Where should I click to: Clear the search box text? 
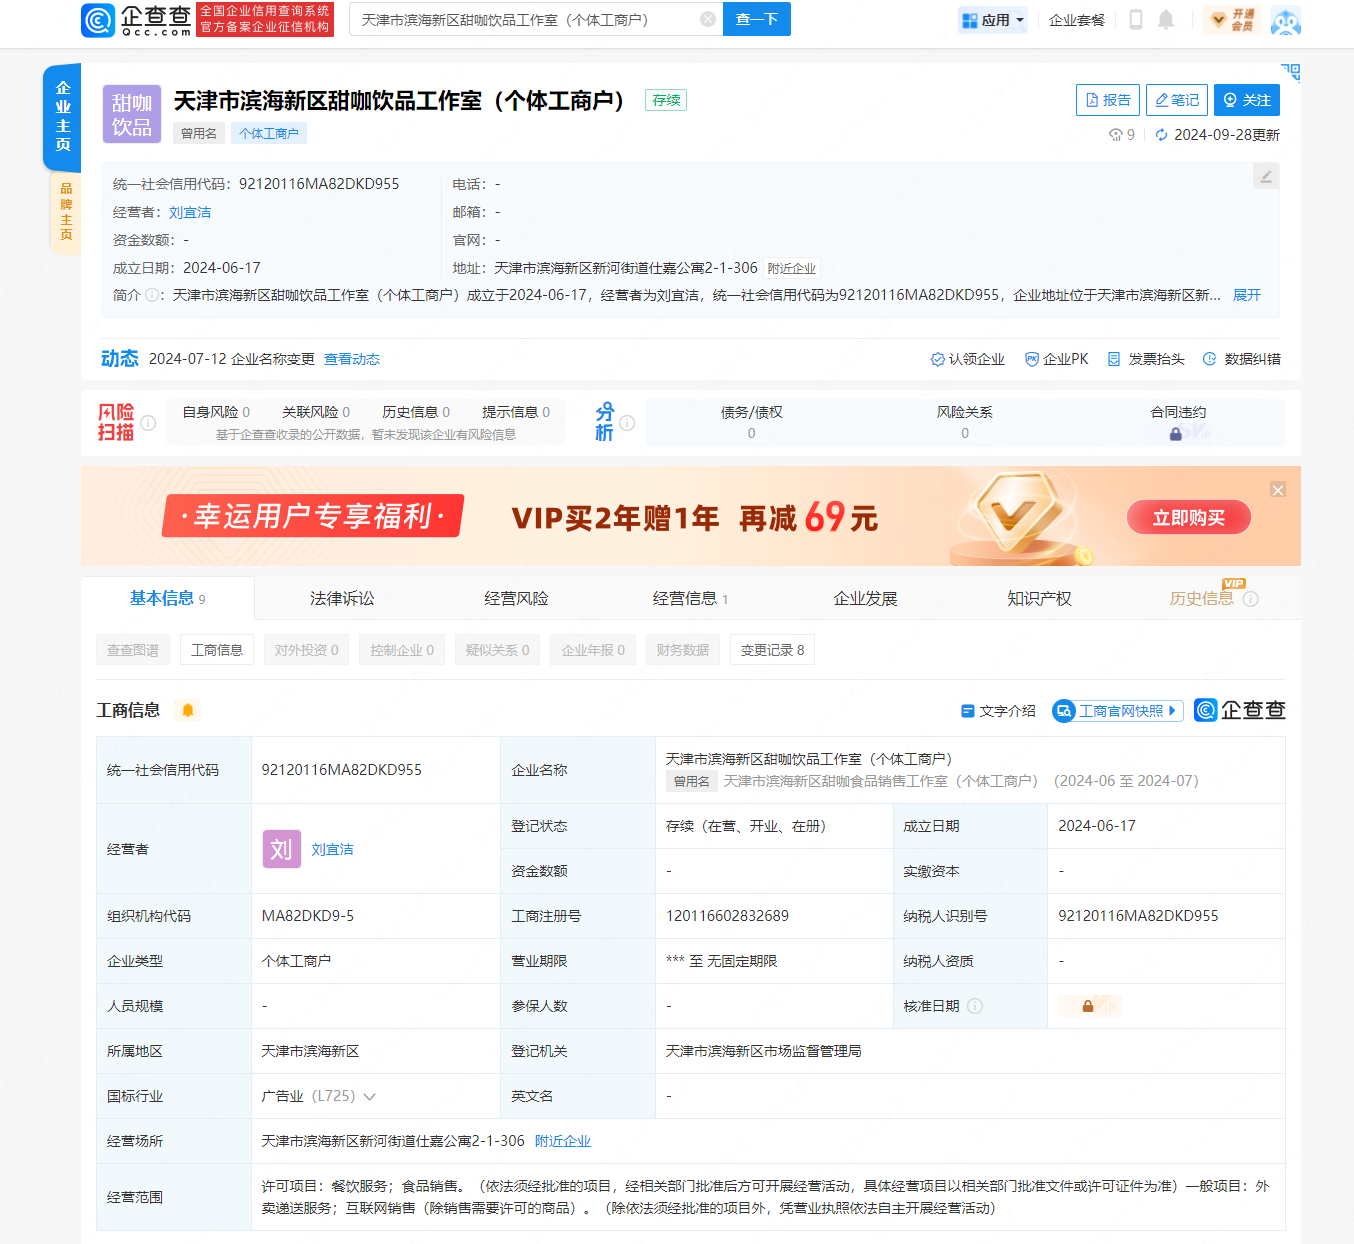pos(708,19)
